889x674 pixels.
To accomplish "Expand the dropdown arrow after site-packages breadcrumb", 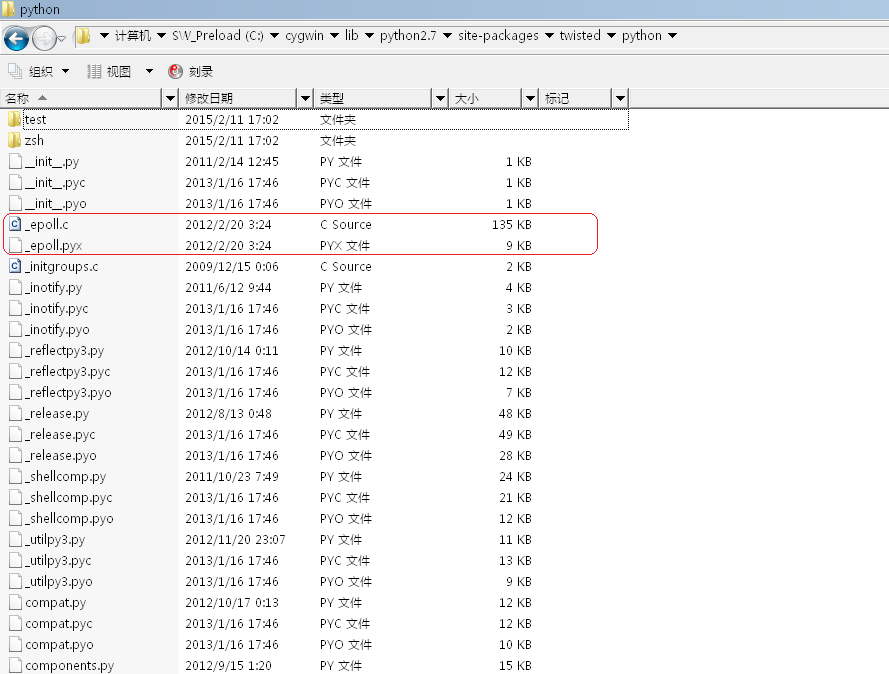I will (549, 36).
